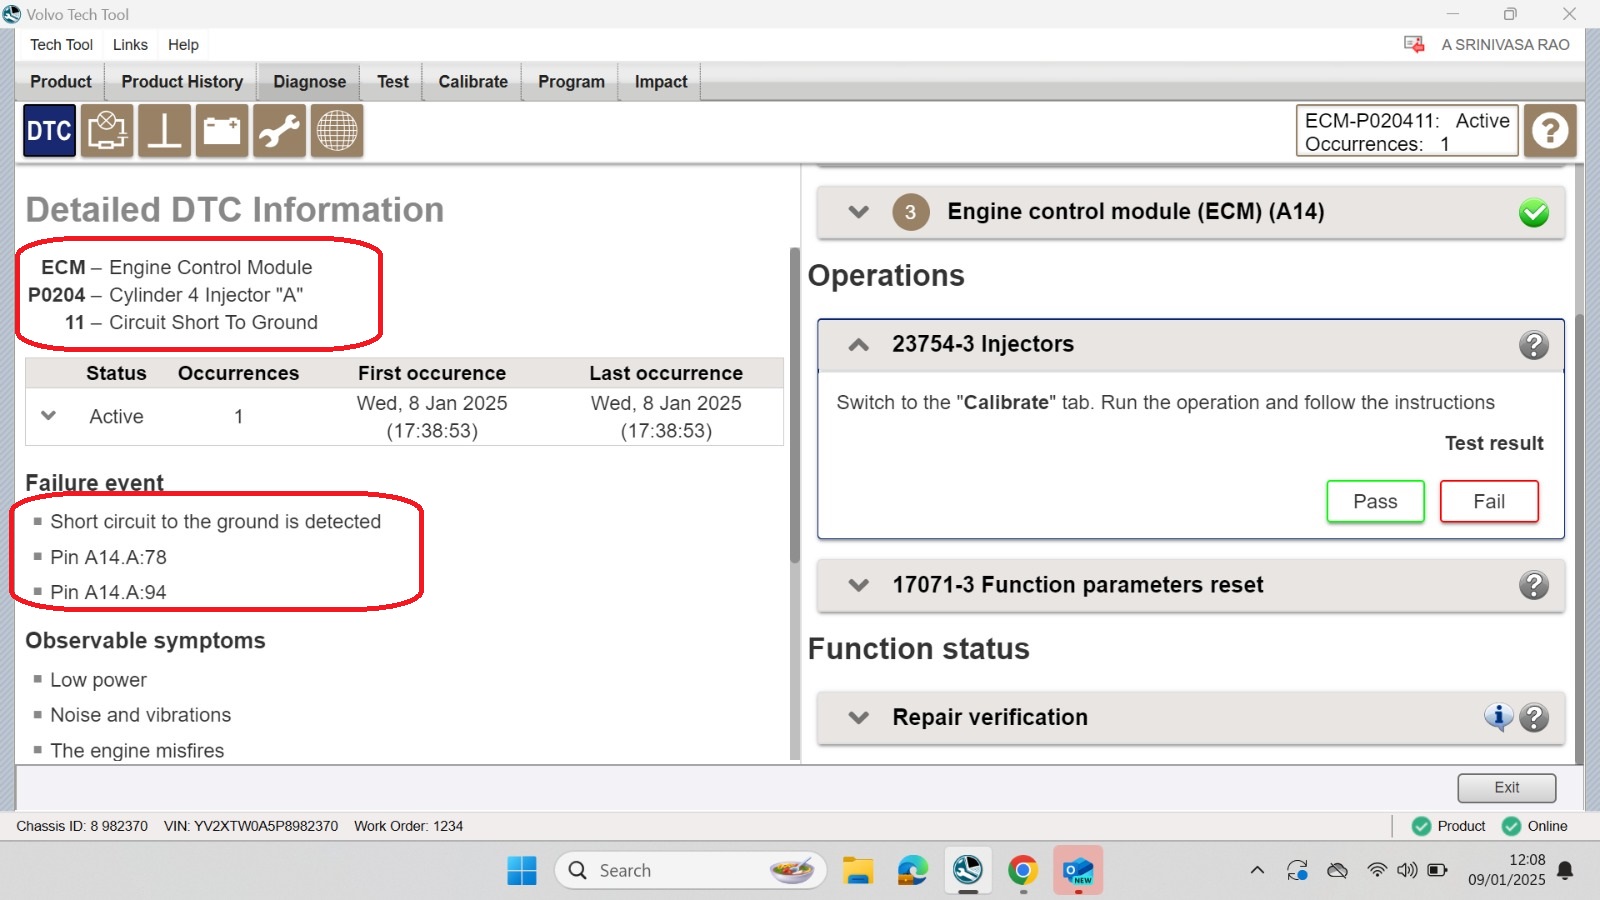Select the Product tab

point(61,82)
